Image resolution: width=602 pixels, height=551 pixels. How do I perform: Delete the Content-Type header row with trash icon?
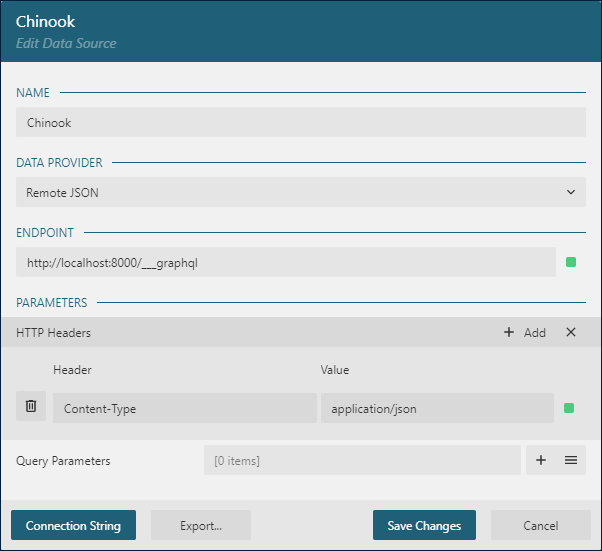pos(31,407)
